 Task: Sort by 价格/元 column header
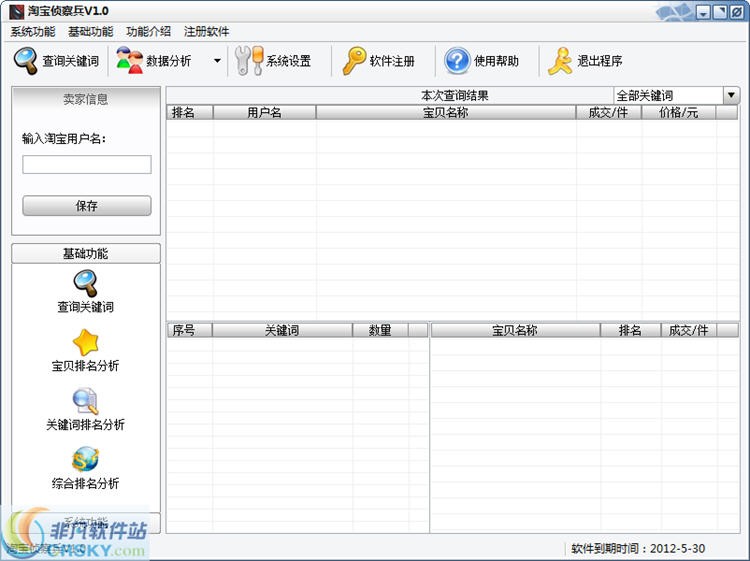point(679,113)
